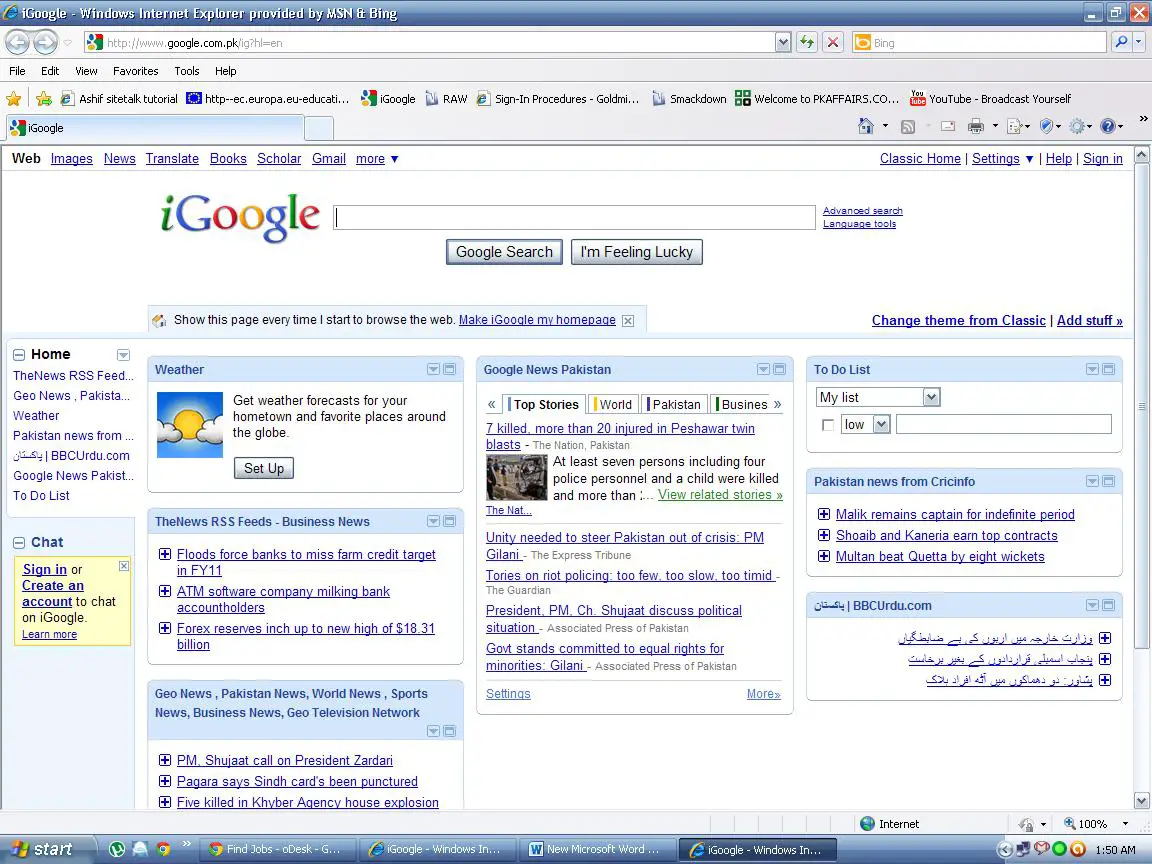Click the To Do List new item field

[1004, 425]
